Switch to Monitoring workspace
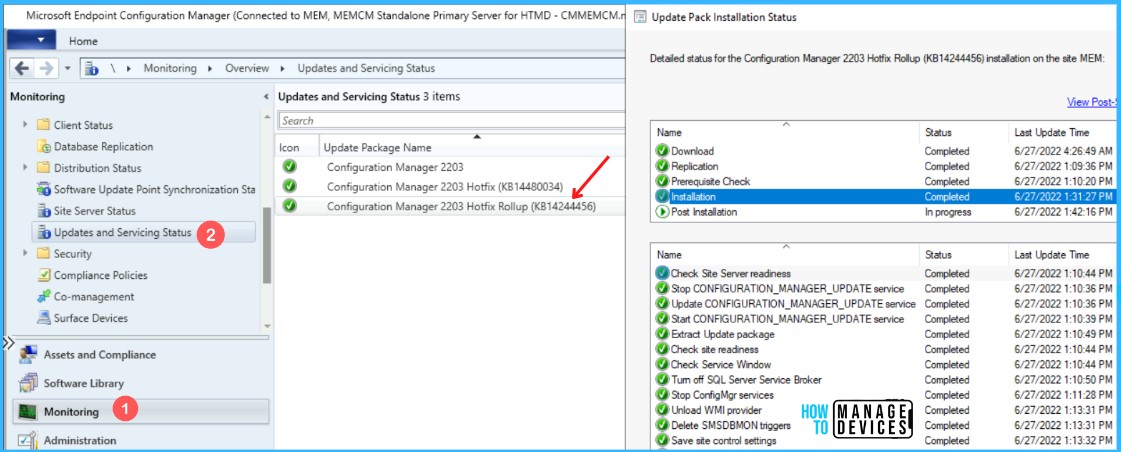Image resolution: width=1121 pixels, height=452 pixels. (141, 412)
